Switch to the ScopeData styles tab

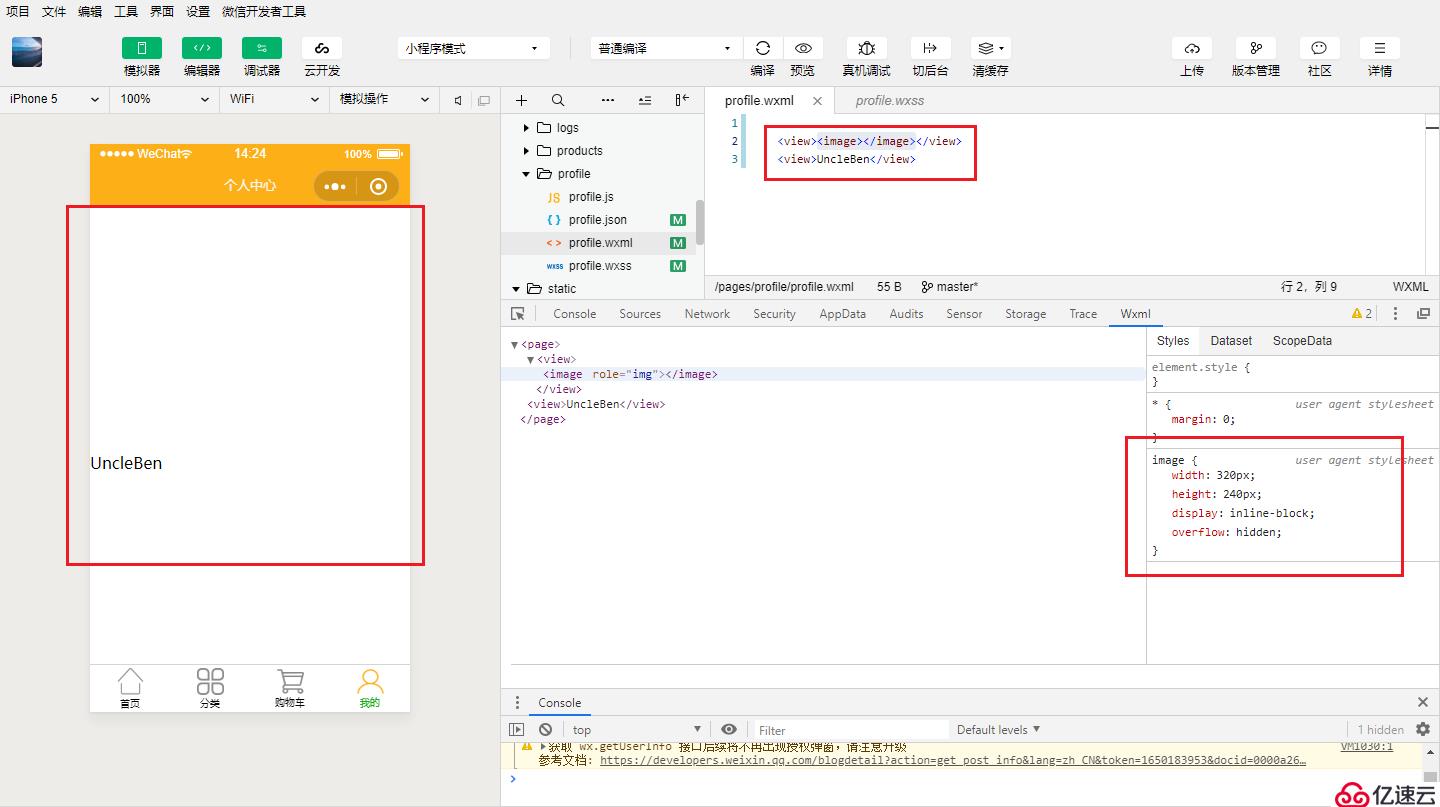pos(1302,341)
